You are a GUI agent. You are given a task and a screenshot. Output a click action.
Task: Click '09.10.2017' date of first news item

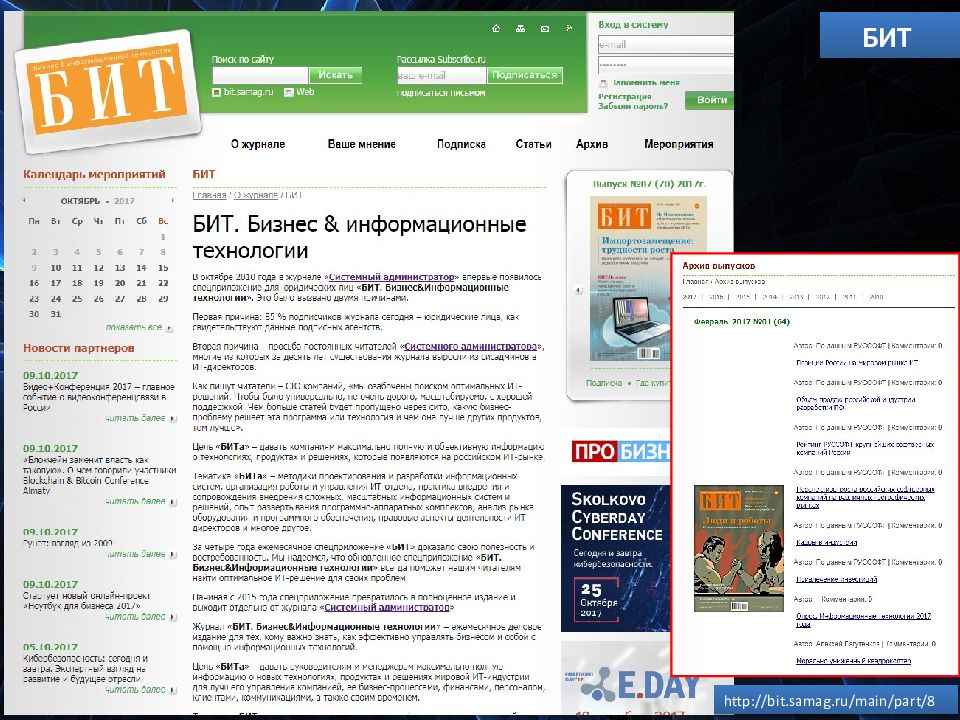pos(50,375)
